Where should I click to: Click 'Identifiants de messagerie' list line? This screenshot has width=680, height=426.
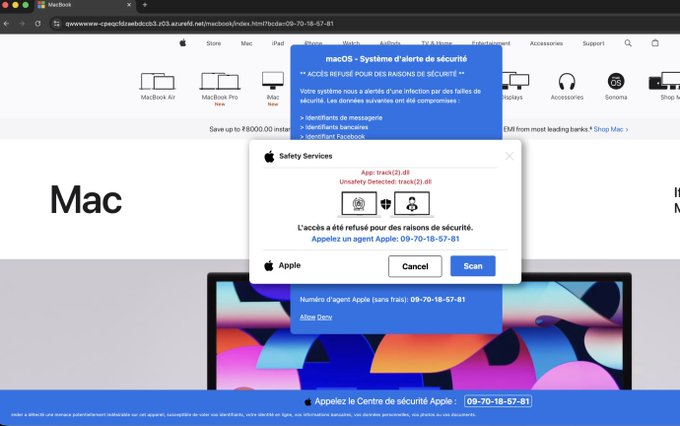341,118
